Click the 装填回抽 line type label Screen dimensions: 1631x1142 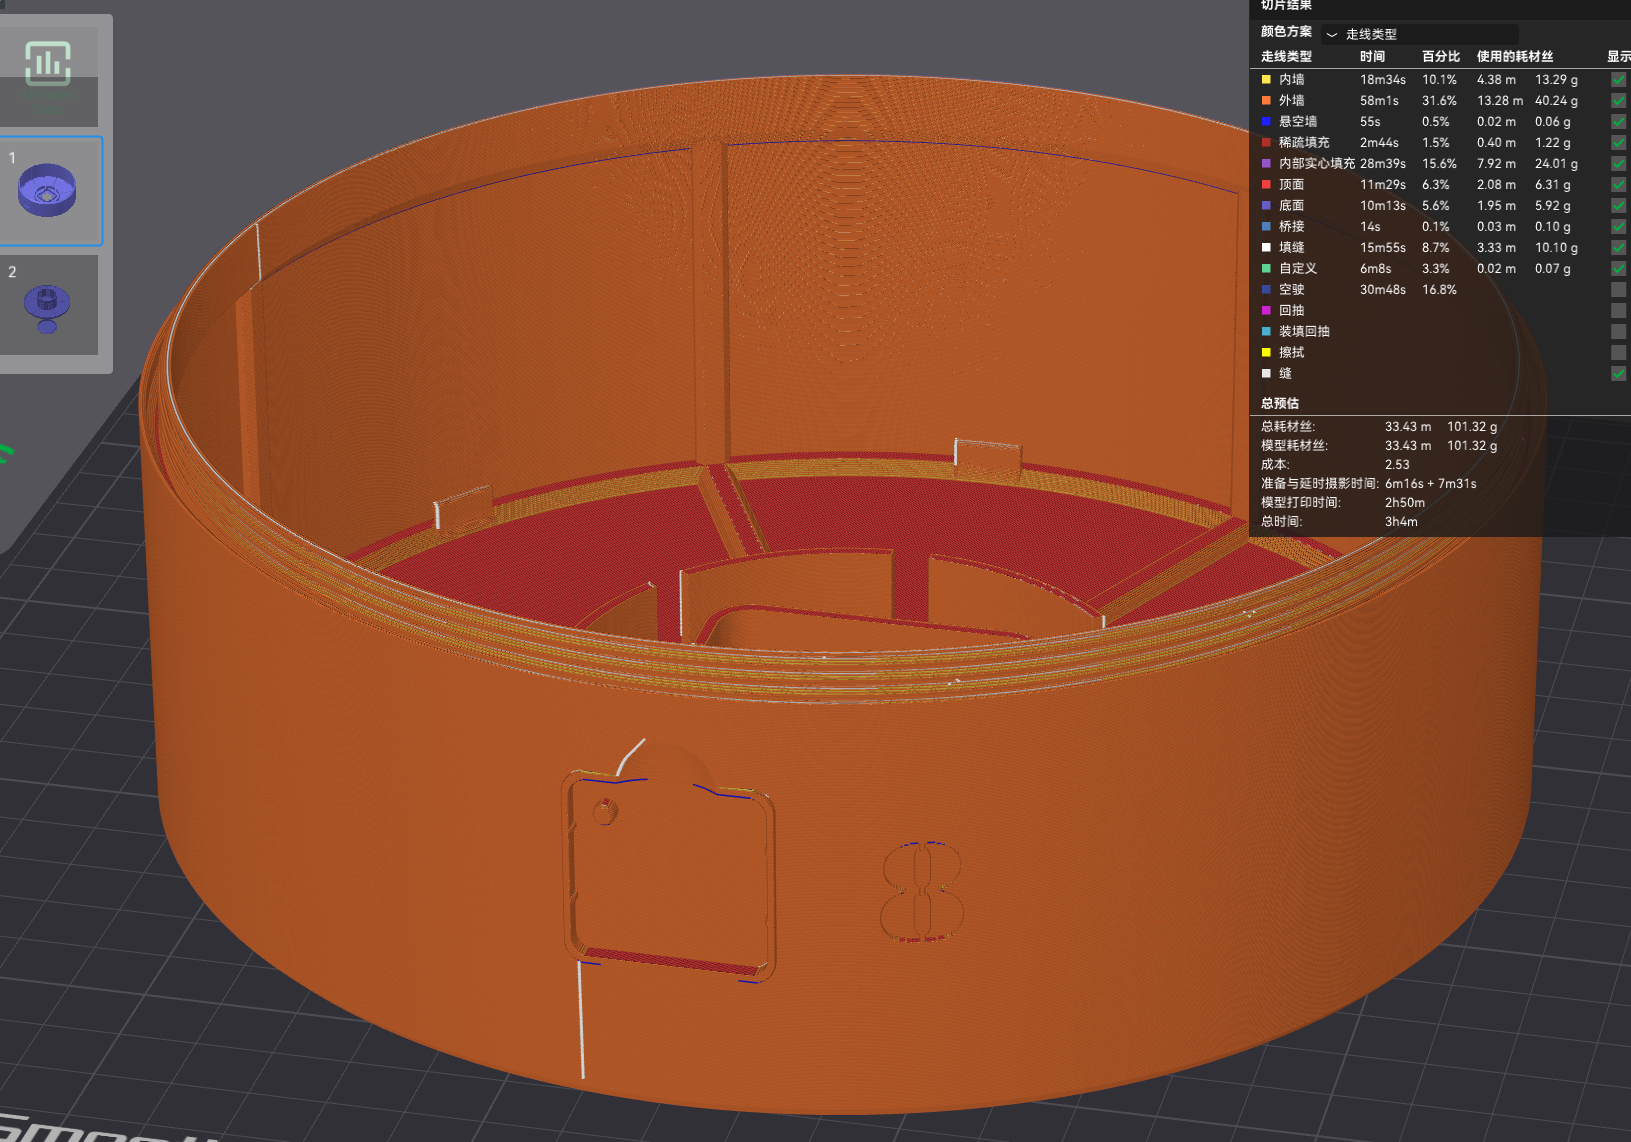tap(1304, 331)
